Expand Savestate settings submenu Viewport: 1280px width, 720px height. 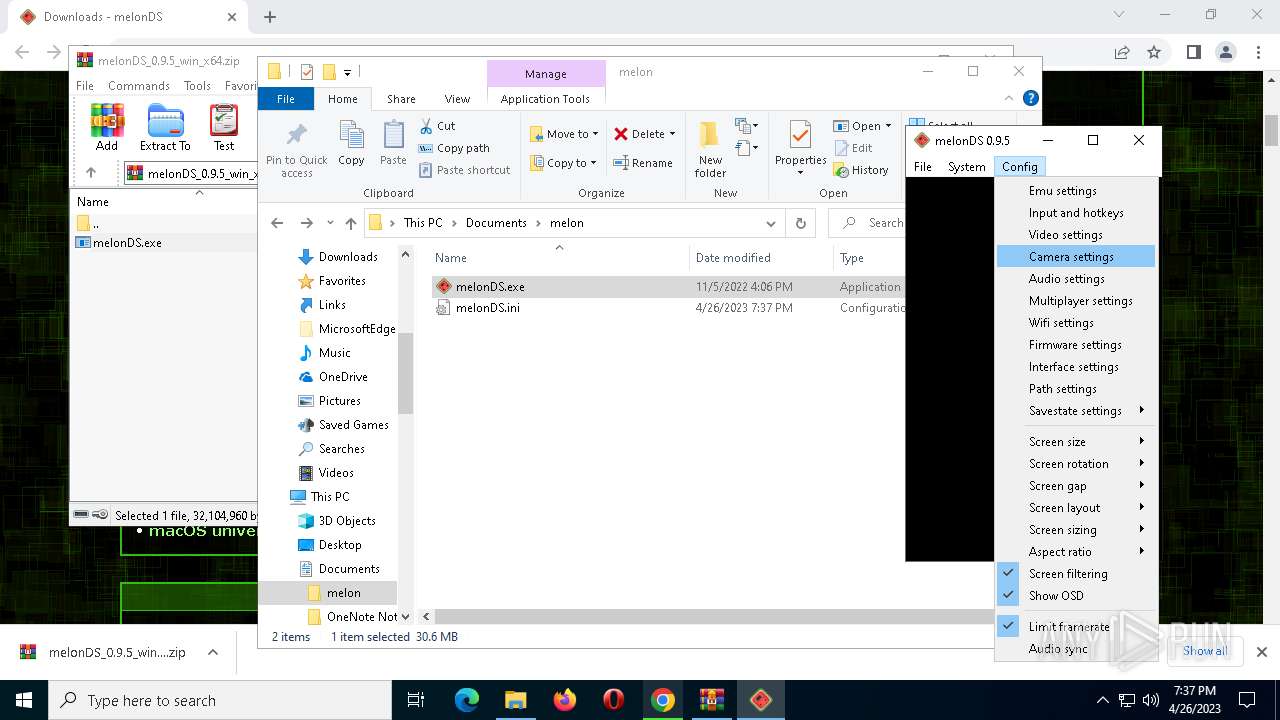coord(1076,411)
